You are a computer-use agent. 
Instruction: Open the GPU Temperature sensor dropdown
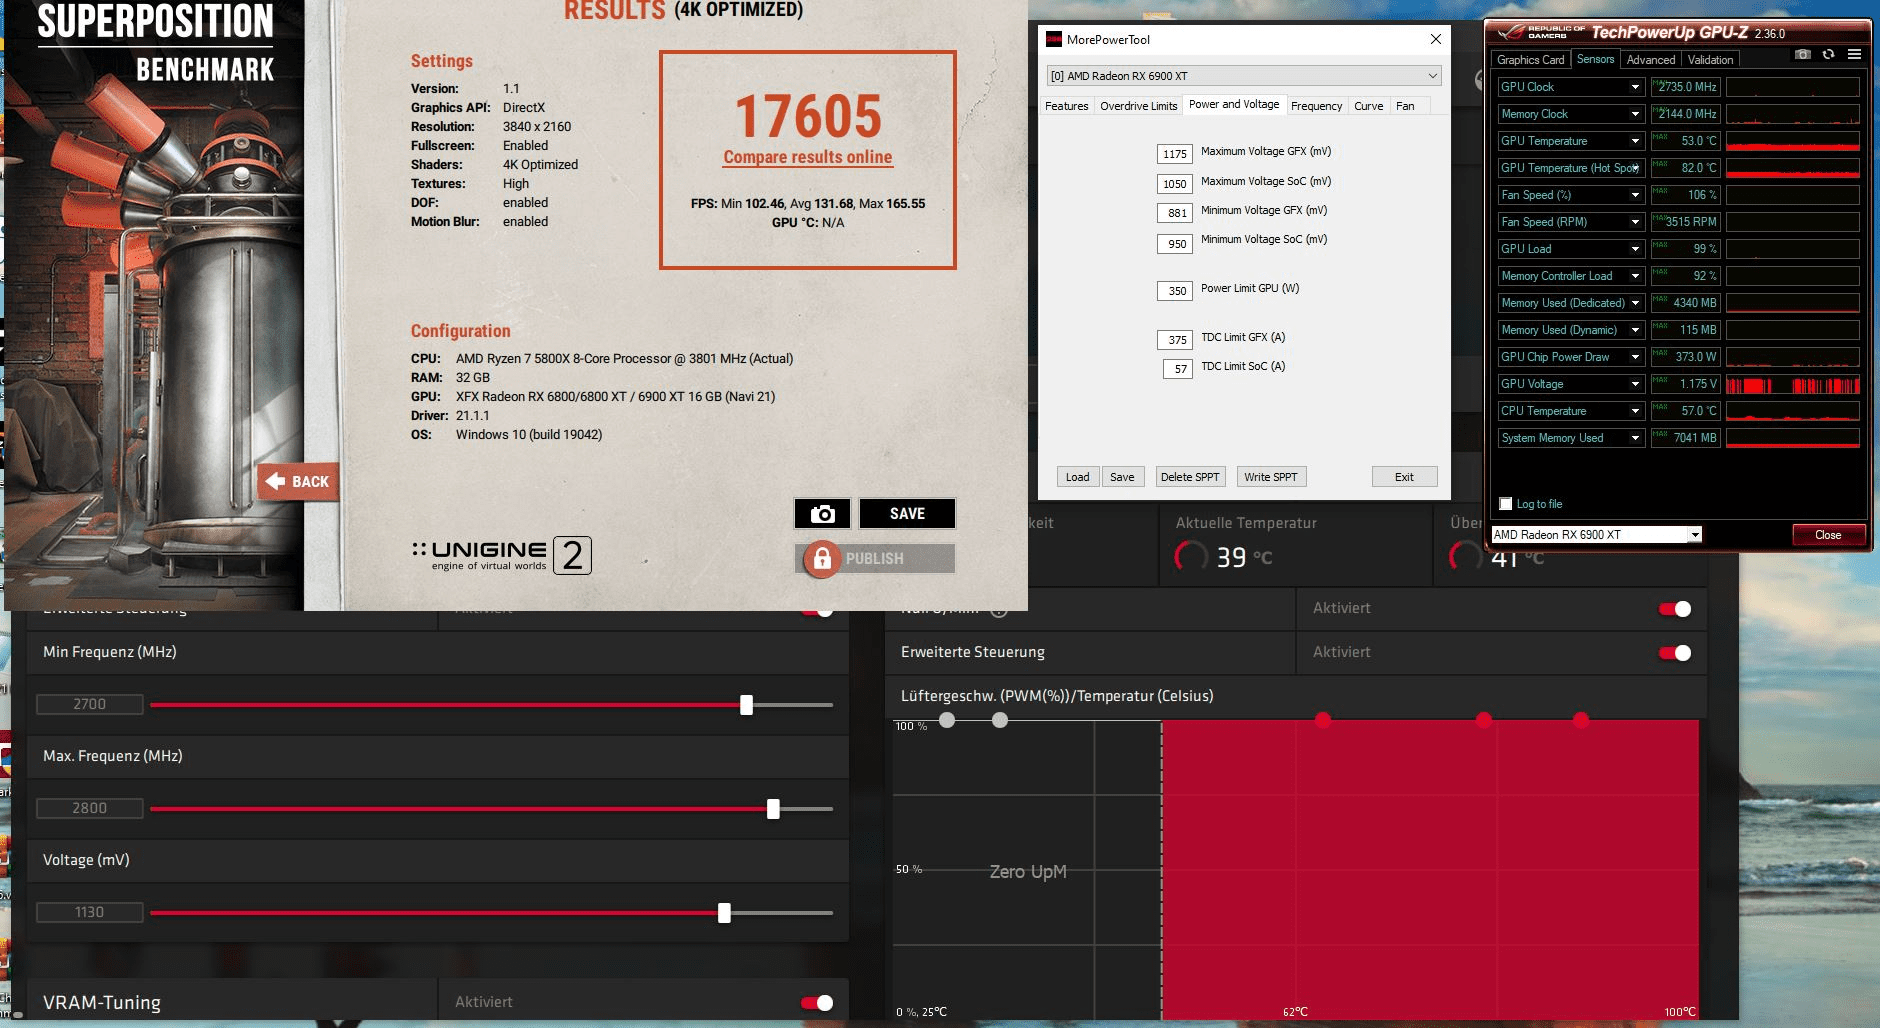[x=1635, y=141]
